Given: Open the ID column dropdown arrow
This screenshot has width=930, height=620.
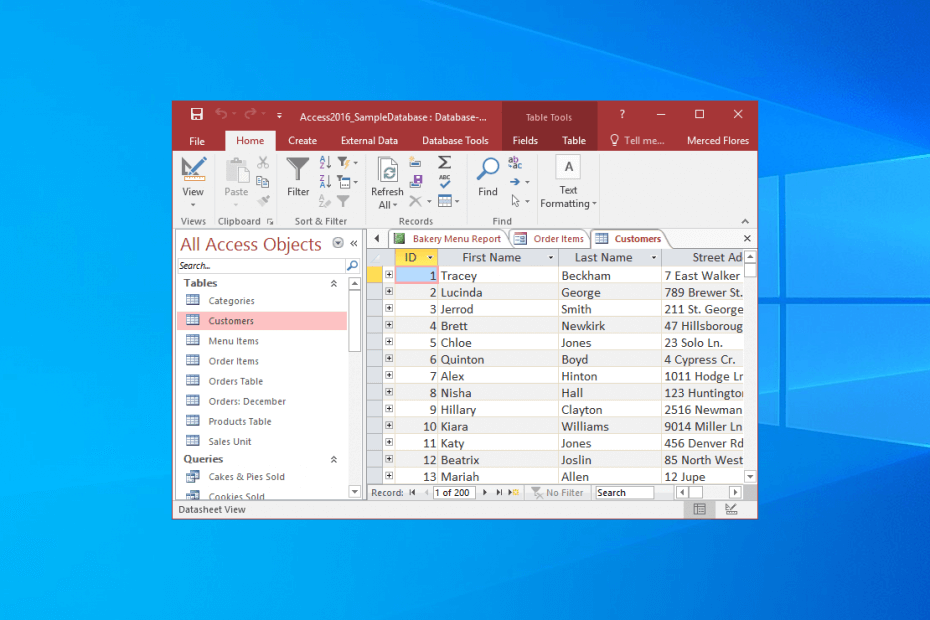Looking at the screenshot, I should (x=431, y=258).
